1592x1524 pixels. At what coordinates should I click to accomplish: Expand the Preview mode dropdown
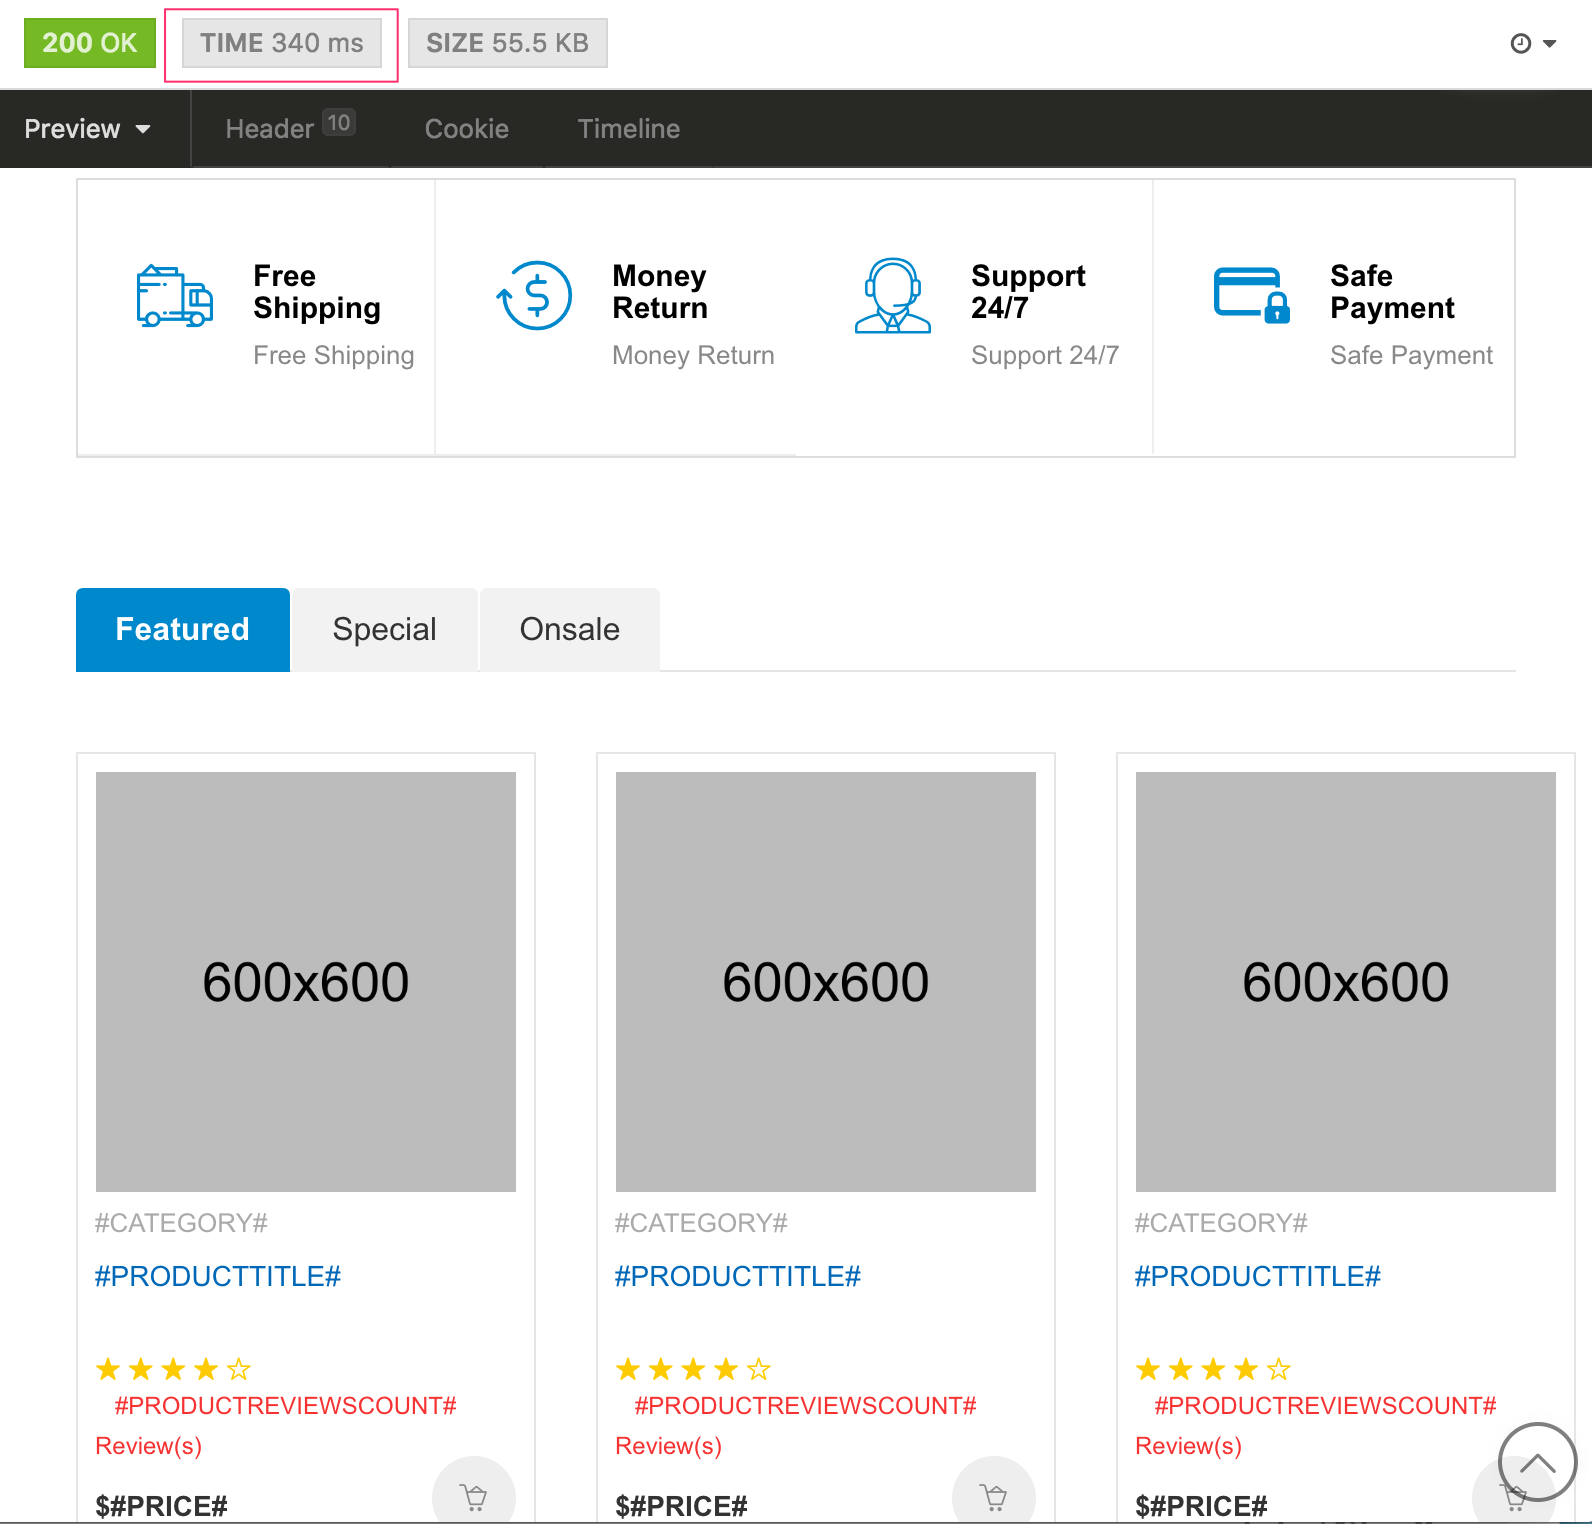pos(88,129)
